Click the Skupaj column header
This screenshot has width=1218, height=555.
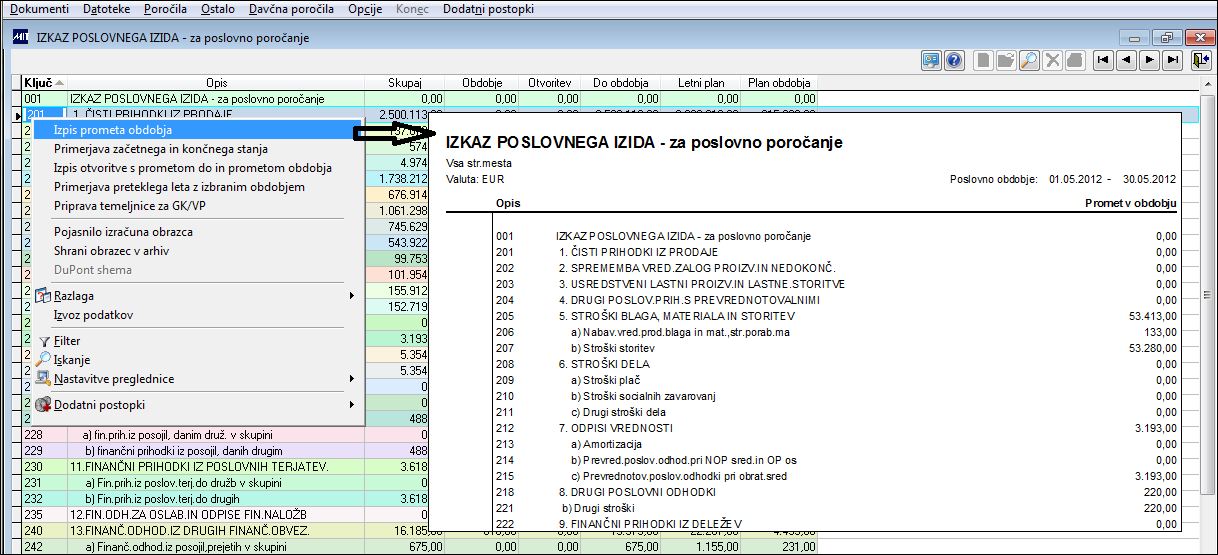click(x=406, y=83)
